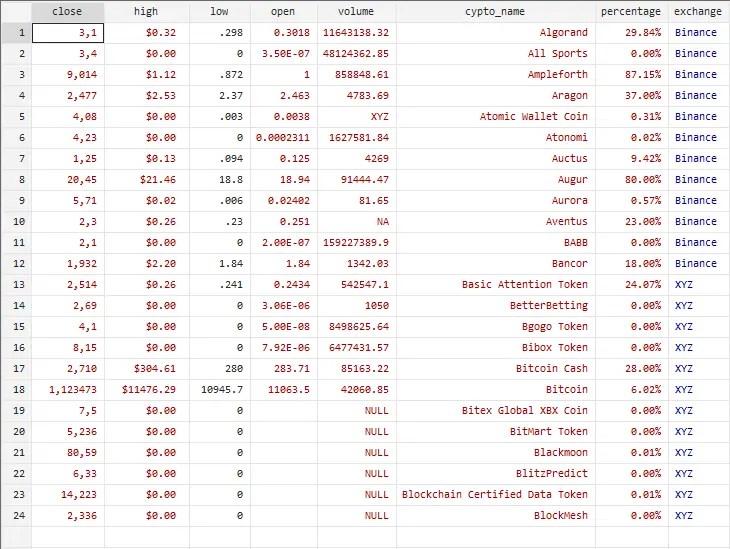The width and height of the screenshot is (730, 549).
Task: Select the 'percentage' column header
Action: tap(631, 11)
